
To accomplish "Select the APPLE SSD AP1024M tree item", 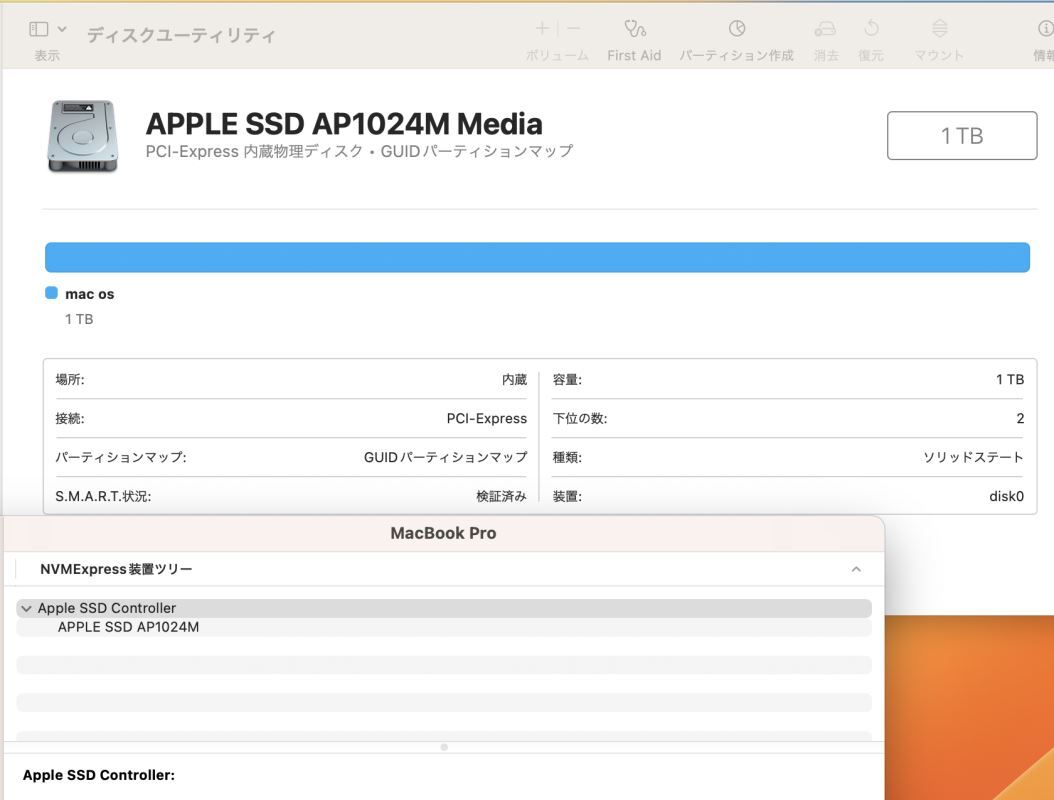I will pos(129,626).
